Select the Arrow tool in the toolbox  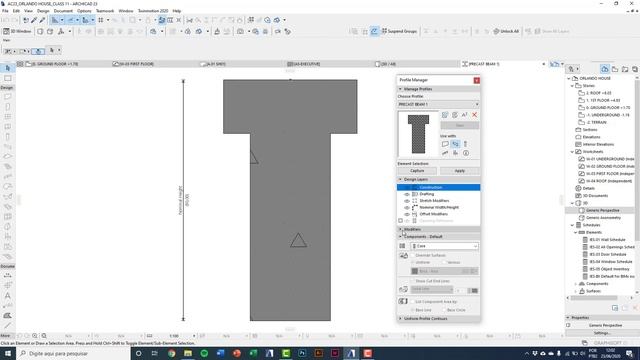(x=7, y=68)
